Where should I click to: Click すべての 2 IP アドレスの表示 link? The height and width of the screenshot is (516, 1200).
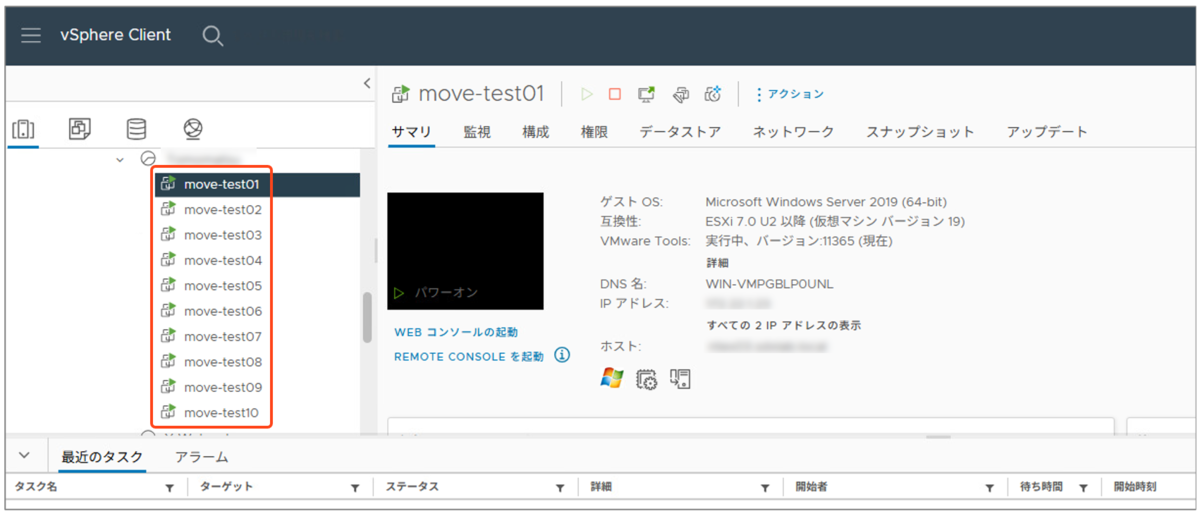(783, 325)
